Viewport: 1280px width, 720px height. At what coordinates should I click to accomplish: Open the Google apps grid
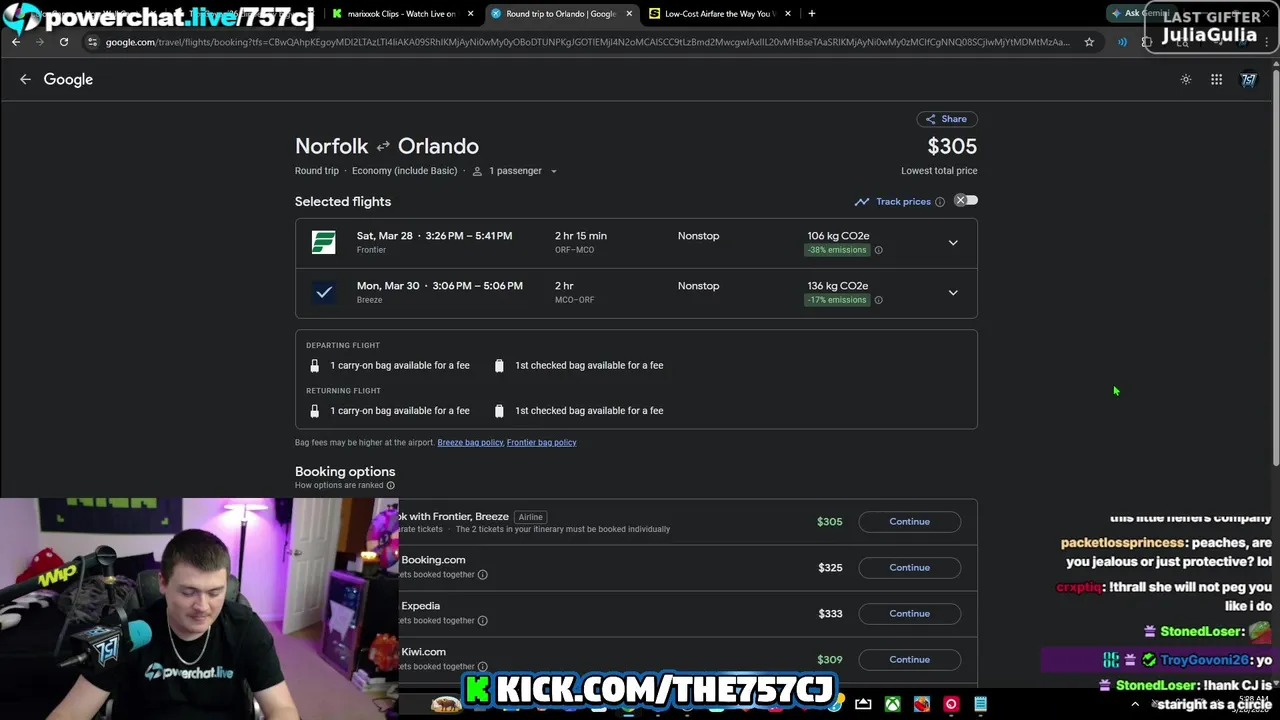coord(1216,79)
